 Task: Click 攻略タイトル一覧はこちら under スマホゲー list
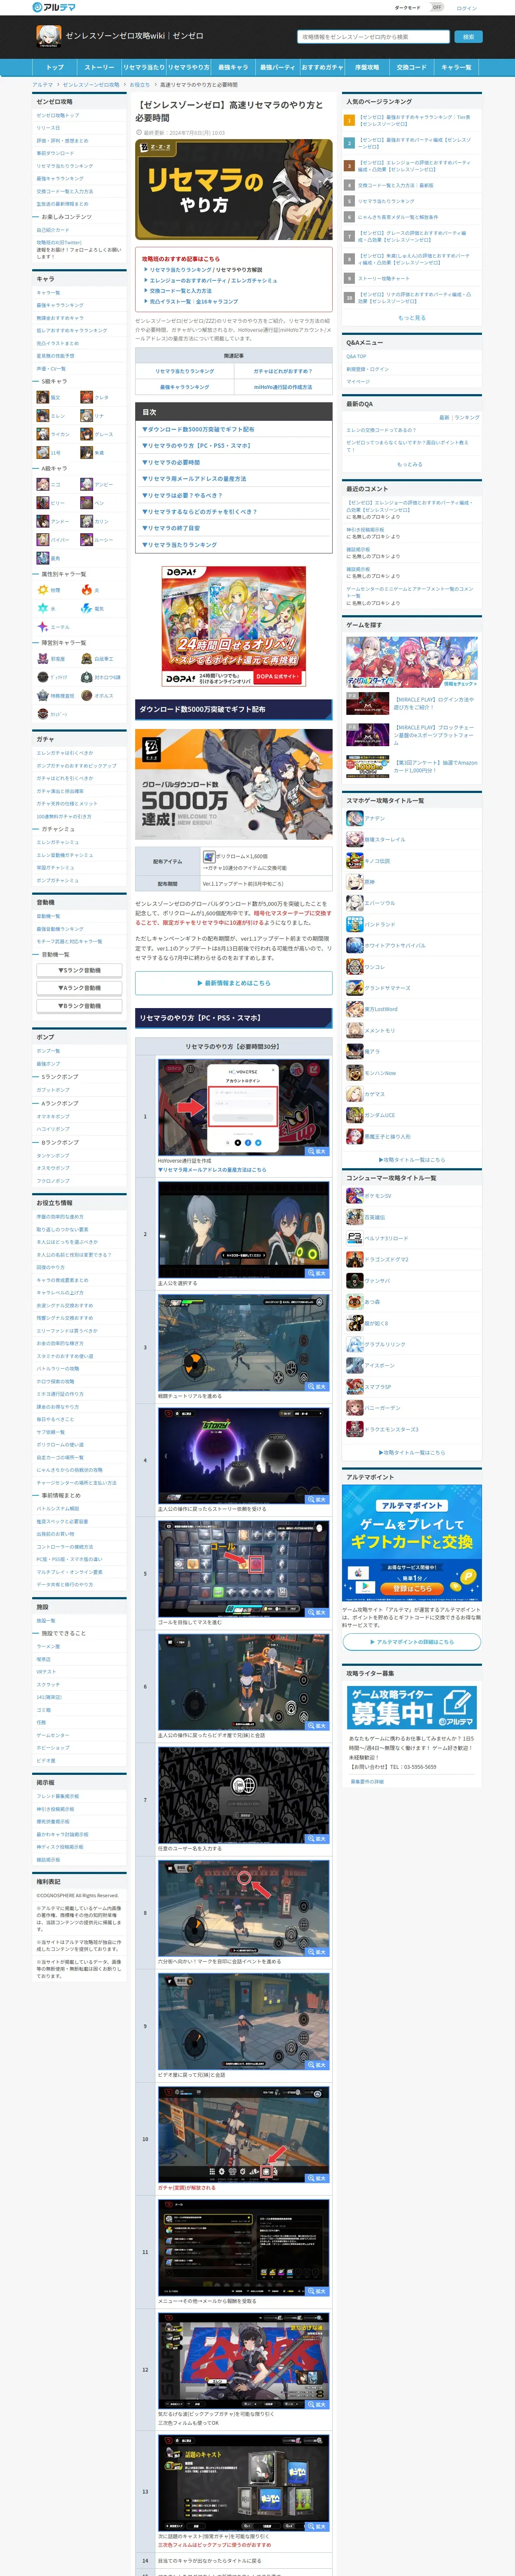pos(413,1160)
